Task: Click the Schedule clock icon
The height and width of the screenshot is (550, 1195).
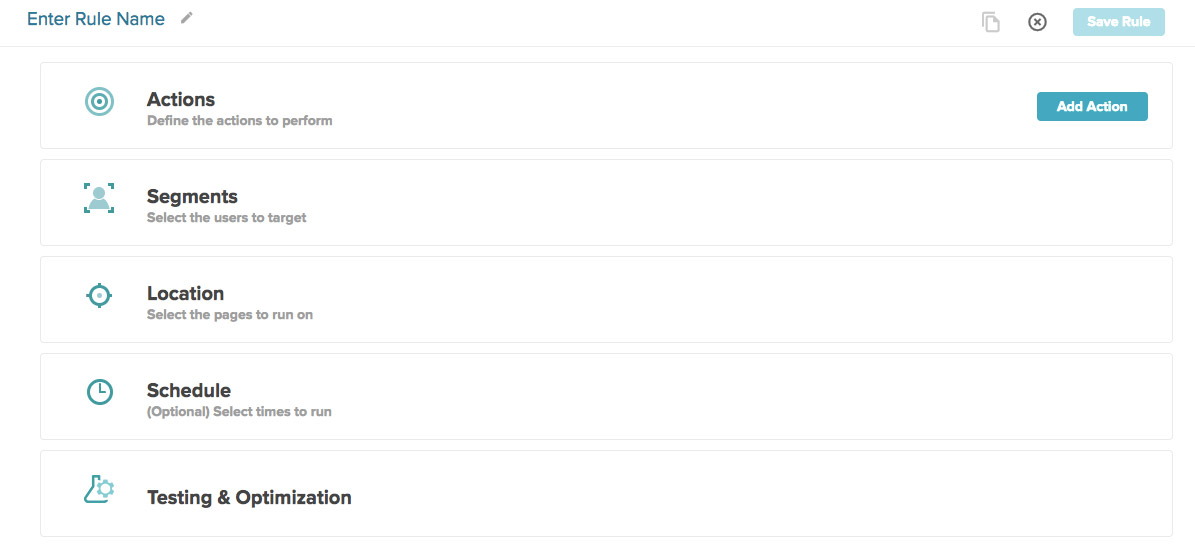Action: click(x=99, y=392)
